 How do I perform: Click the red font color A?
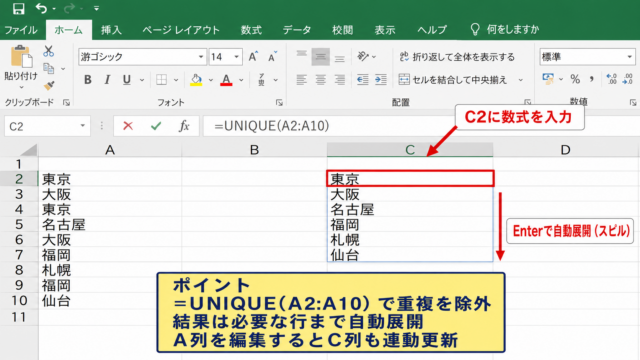pyautogui.click(x=226, y=80)
